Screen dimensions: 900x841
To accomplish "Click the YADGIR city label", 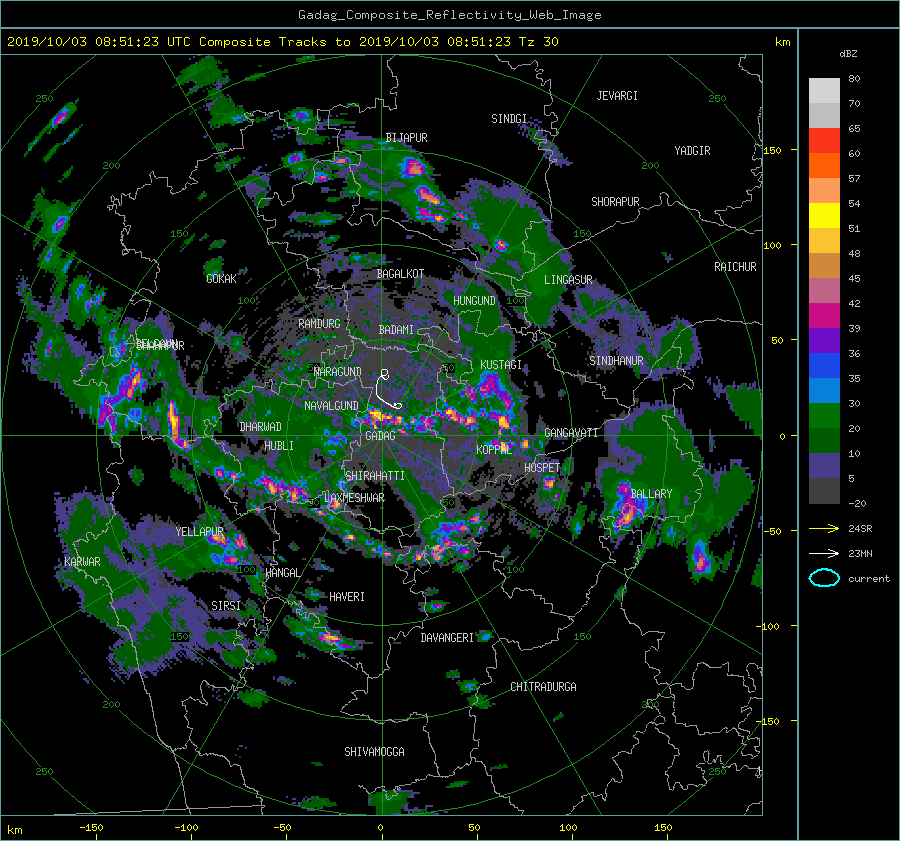I will pos(692,151).
